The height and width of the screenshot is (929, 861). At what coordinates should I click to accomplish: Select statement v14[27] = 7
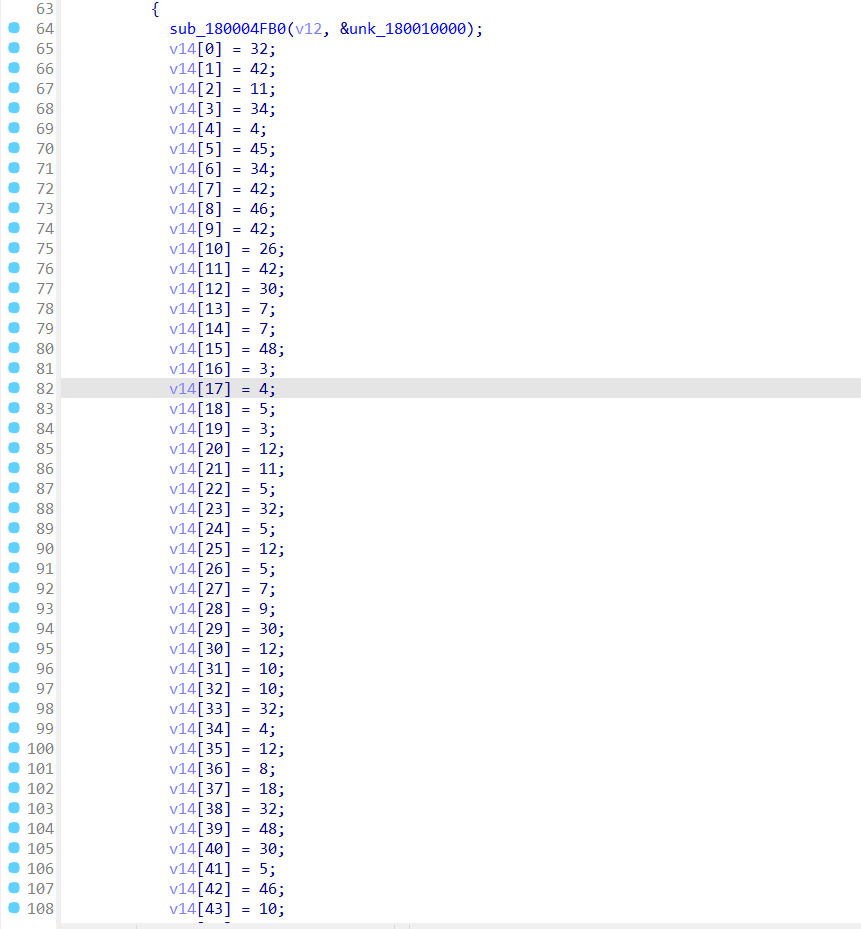(222, 589)
